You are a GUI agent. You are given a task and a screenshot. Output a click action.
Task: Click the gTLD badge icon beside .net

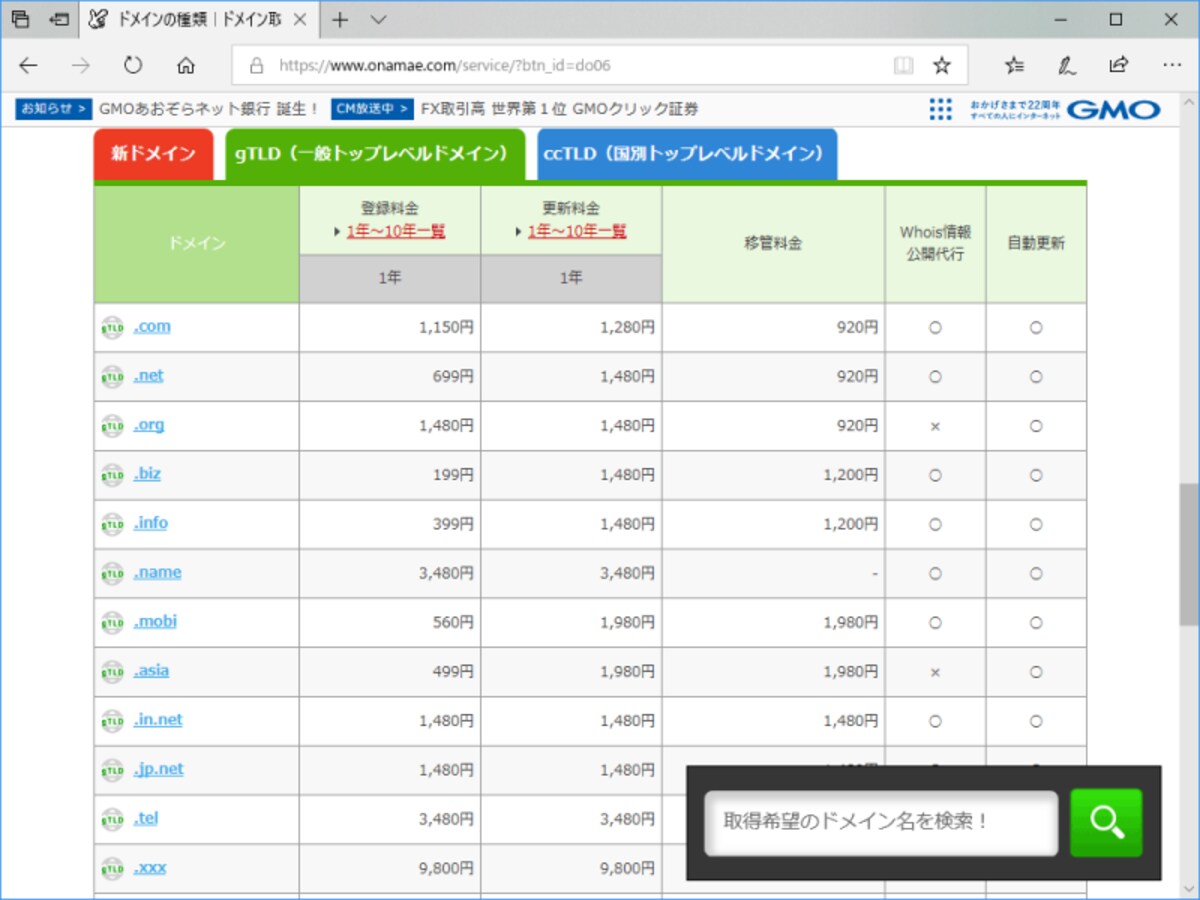tap(112, 377)
